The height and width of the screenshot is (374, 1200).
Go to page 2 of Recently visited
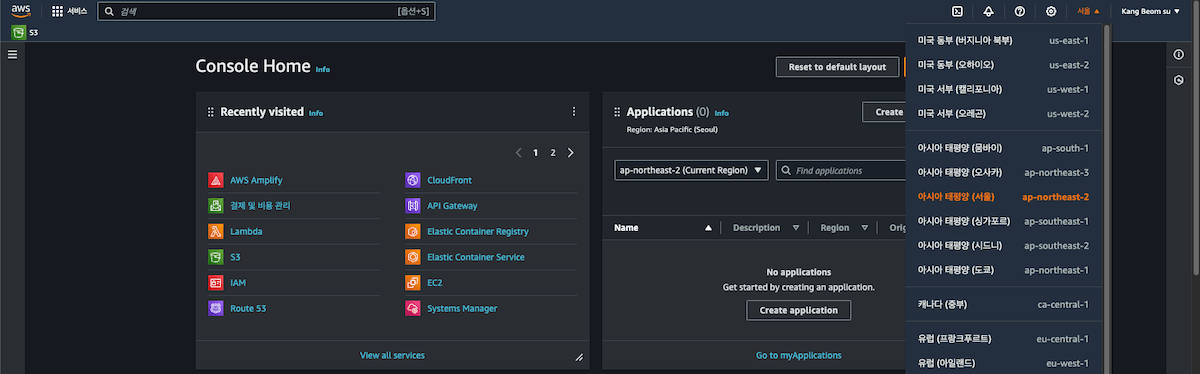coord(552,153)
